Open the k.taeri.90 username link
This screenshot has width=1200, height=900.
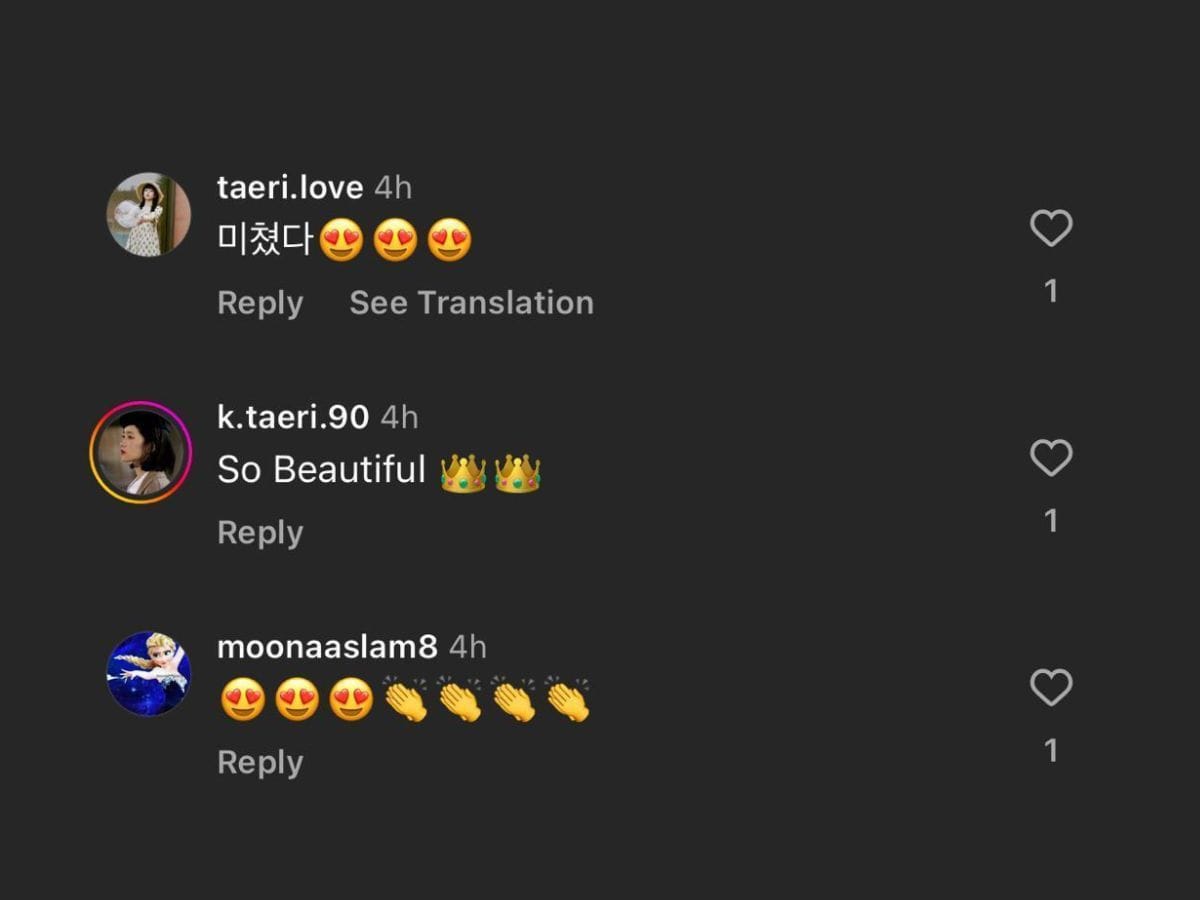292,417
